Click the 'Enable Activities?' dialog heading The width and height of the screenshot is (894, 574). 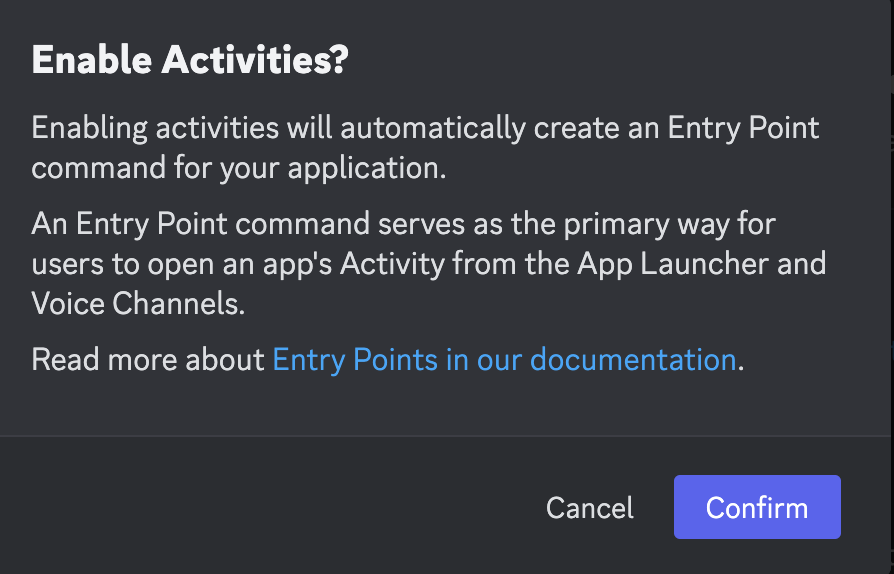point(190,59)
